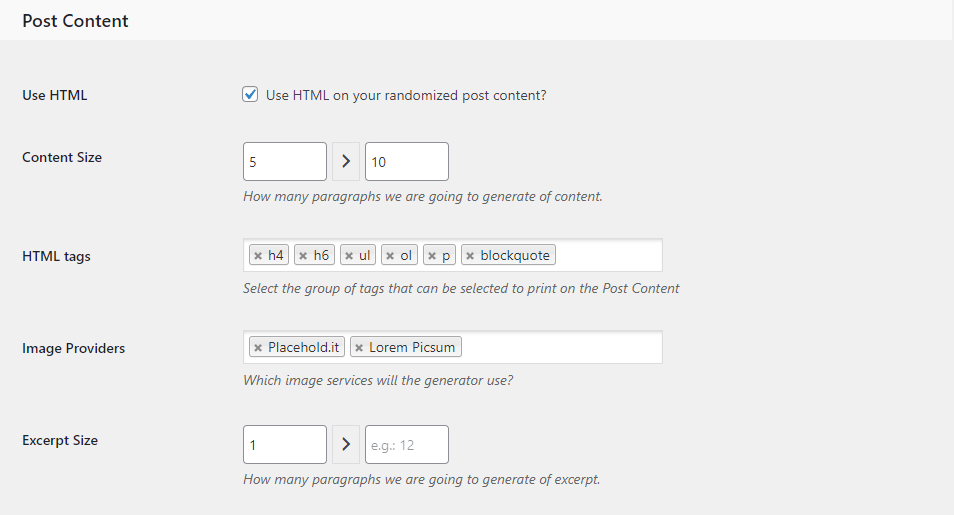Viewport: 954px width, 515px height.
Task: Remove Placehold.it image provider
Action: pos(258,348)
